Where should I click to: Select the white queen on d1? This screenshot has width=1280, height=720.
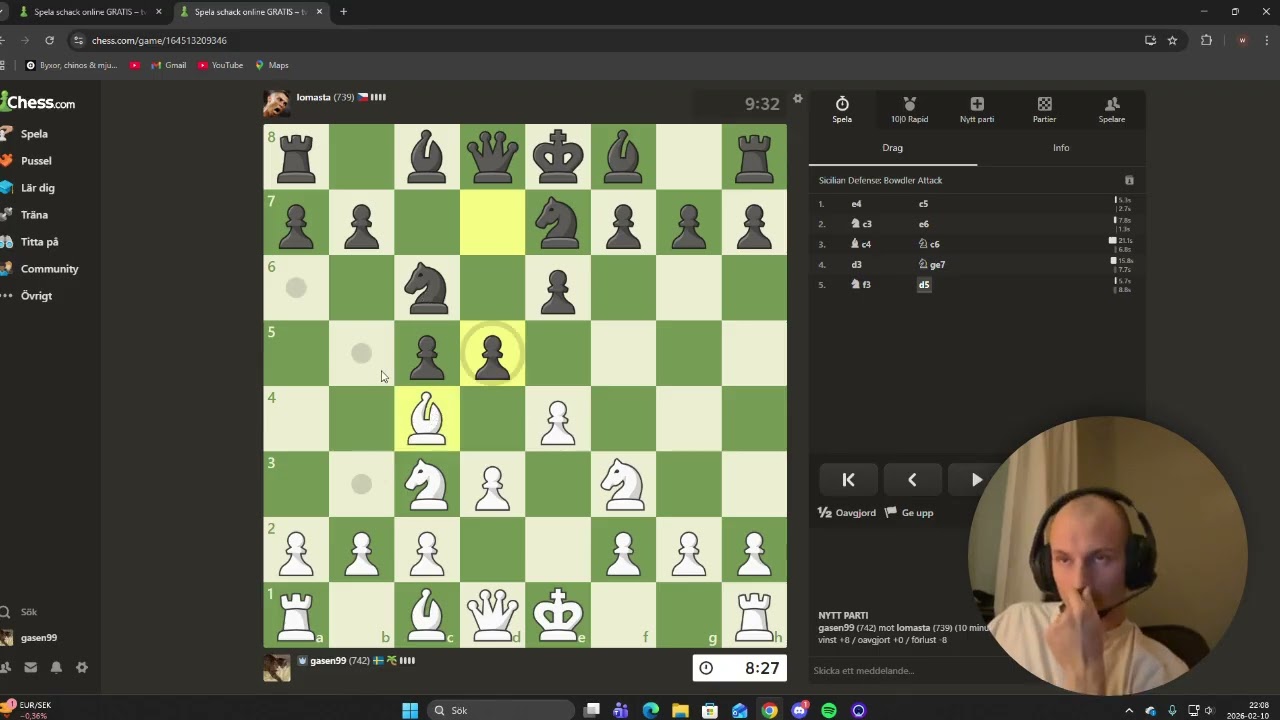(x=492, y=614)
